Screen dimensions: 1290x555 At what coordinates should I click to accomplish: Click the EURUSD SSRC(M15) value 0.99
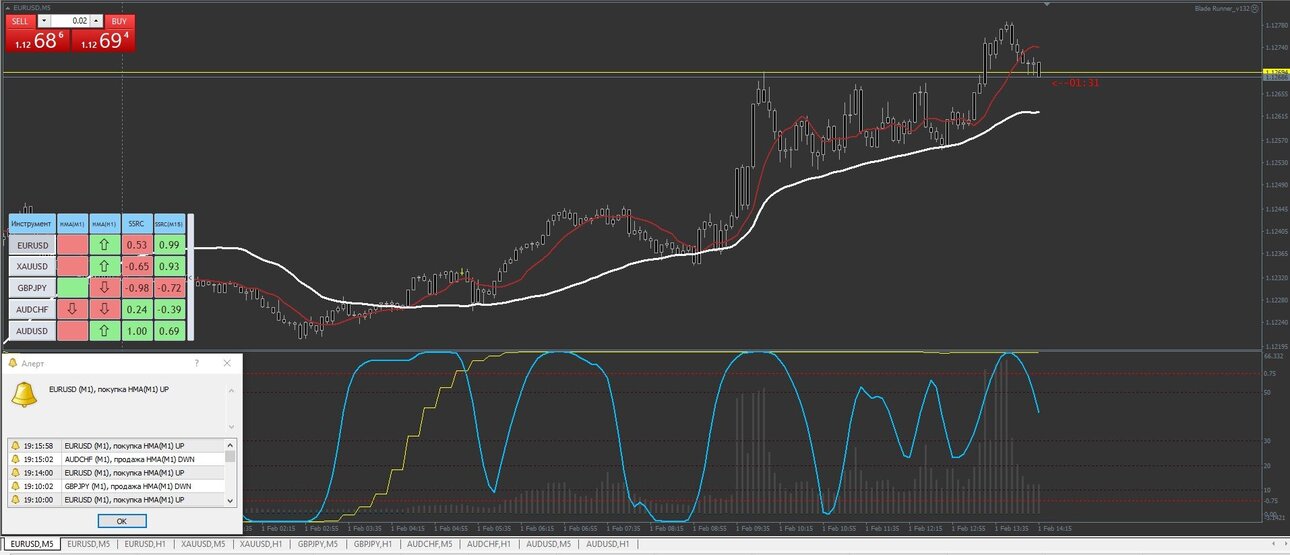[x=169, y=245]
